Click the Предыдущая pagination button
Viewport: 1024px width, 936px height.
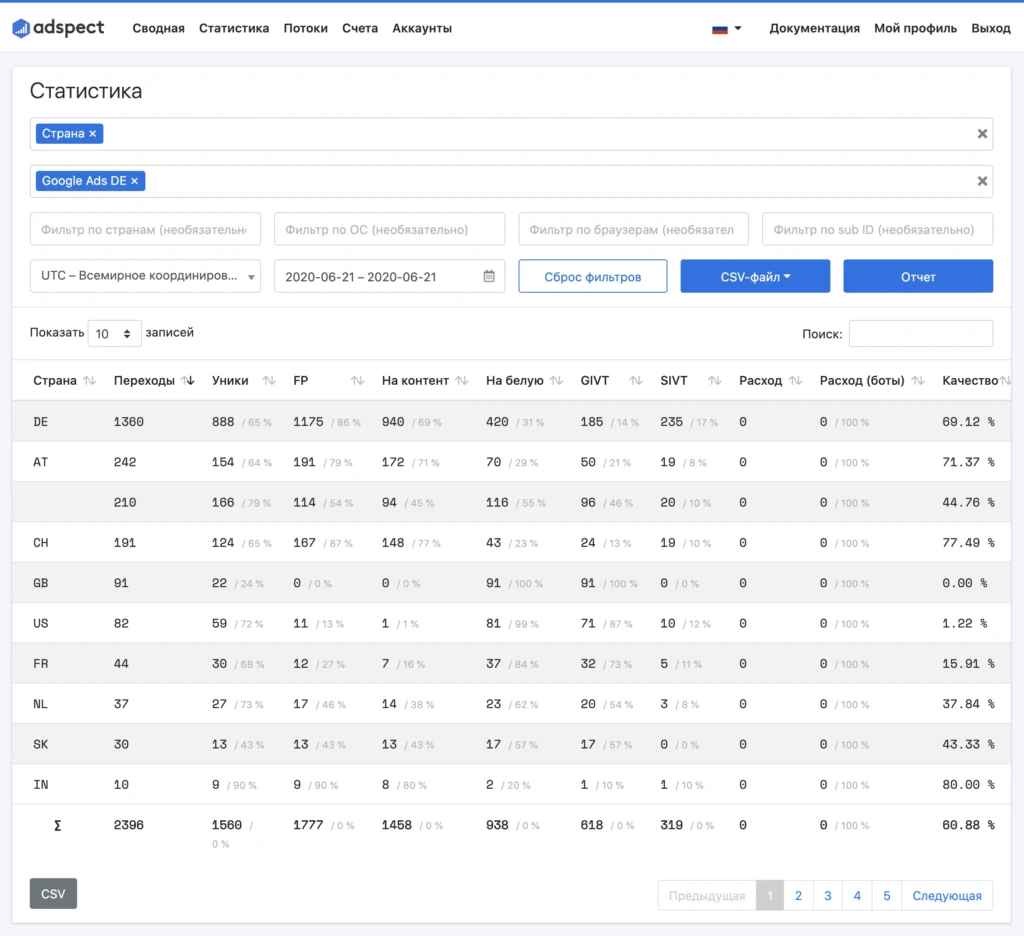tap(707, 896)
